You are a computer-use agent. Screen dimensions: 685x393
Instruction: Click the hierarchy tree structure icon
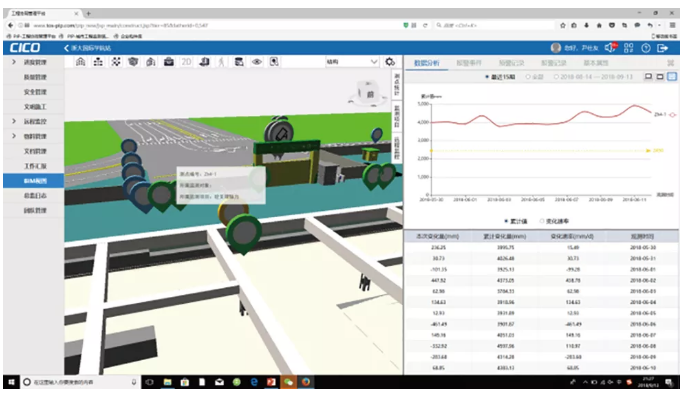click(x=98, y=62)
